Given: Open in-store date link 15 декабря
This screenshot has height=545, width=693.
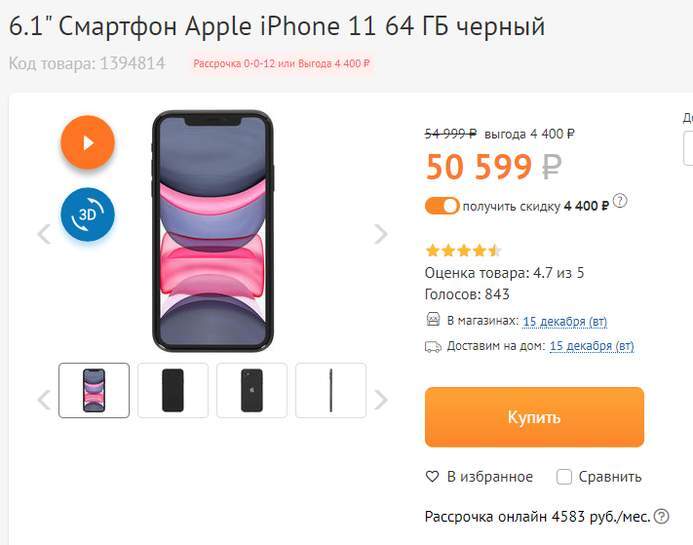Looking at the screenshot, I should [565, 321].
